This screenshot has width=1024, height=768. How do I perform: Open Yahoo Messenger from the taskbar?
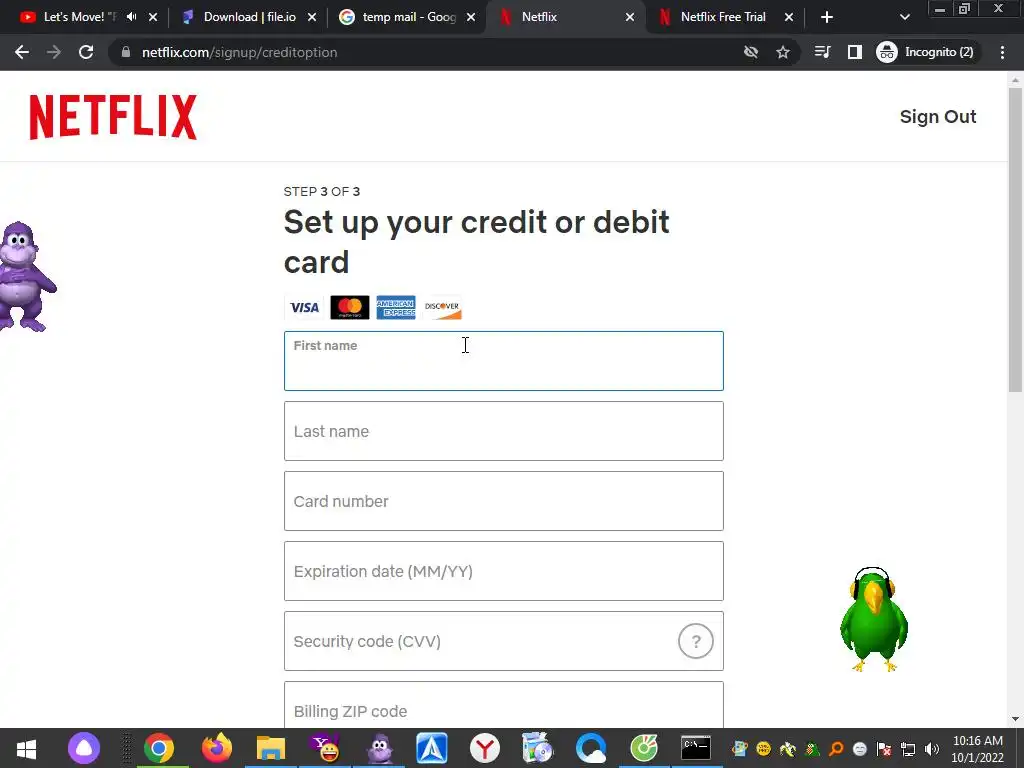click(325, 748)
